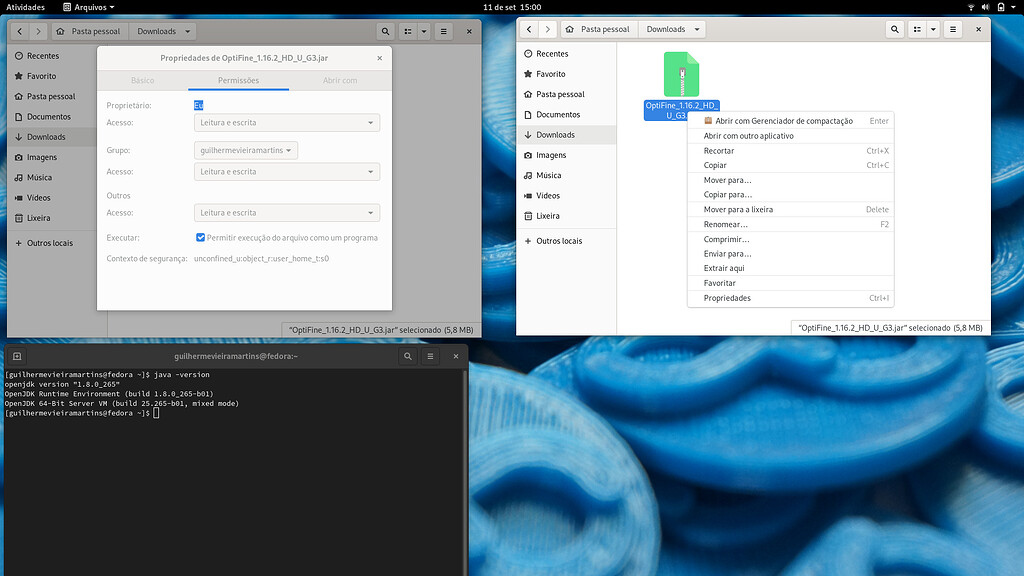Open Pasta pessoal in right Files sidebar
This screenshot has width=1024, height=576.
(566, 94)
